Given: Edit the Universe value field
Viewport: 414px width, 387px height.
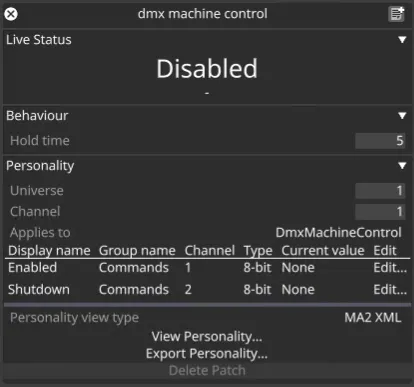Looking at the screenshot, I should click(380, 191).
